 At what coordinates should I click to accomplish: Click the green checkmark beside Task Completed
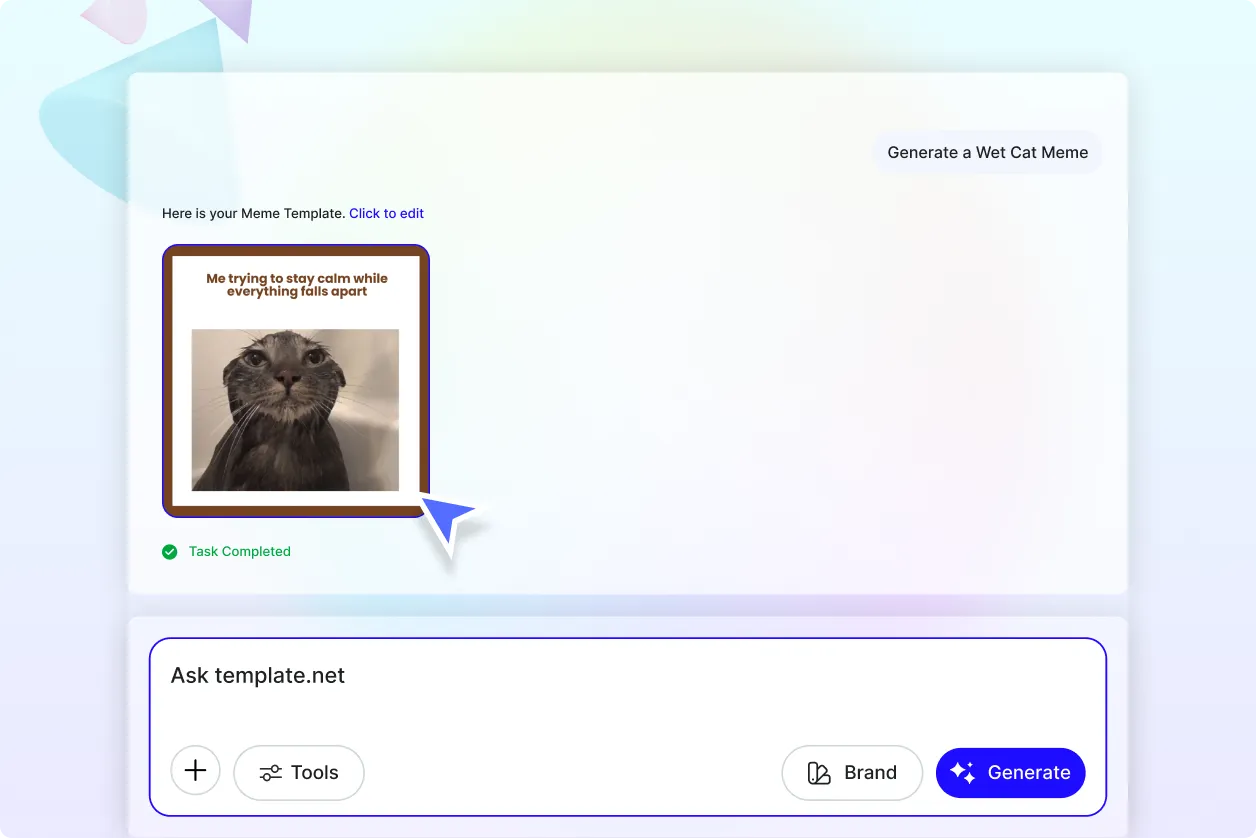click(x=170, y=551)
